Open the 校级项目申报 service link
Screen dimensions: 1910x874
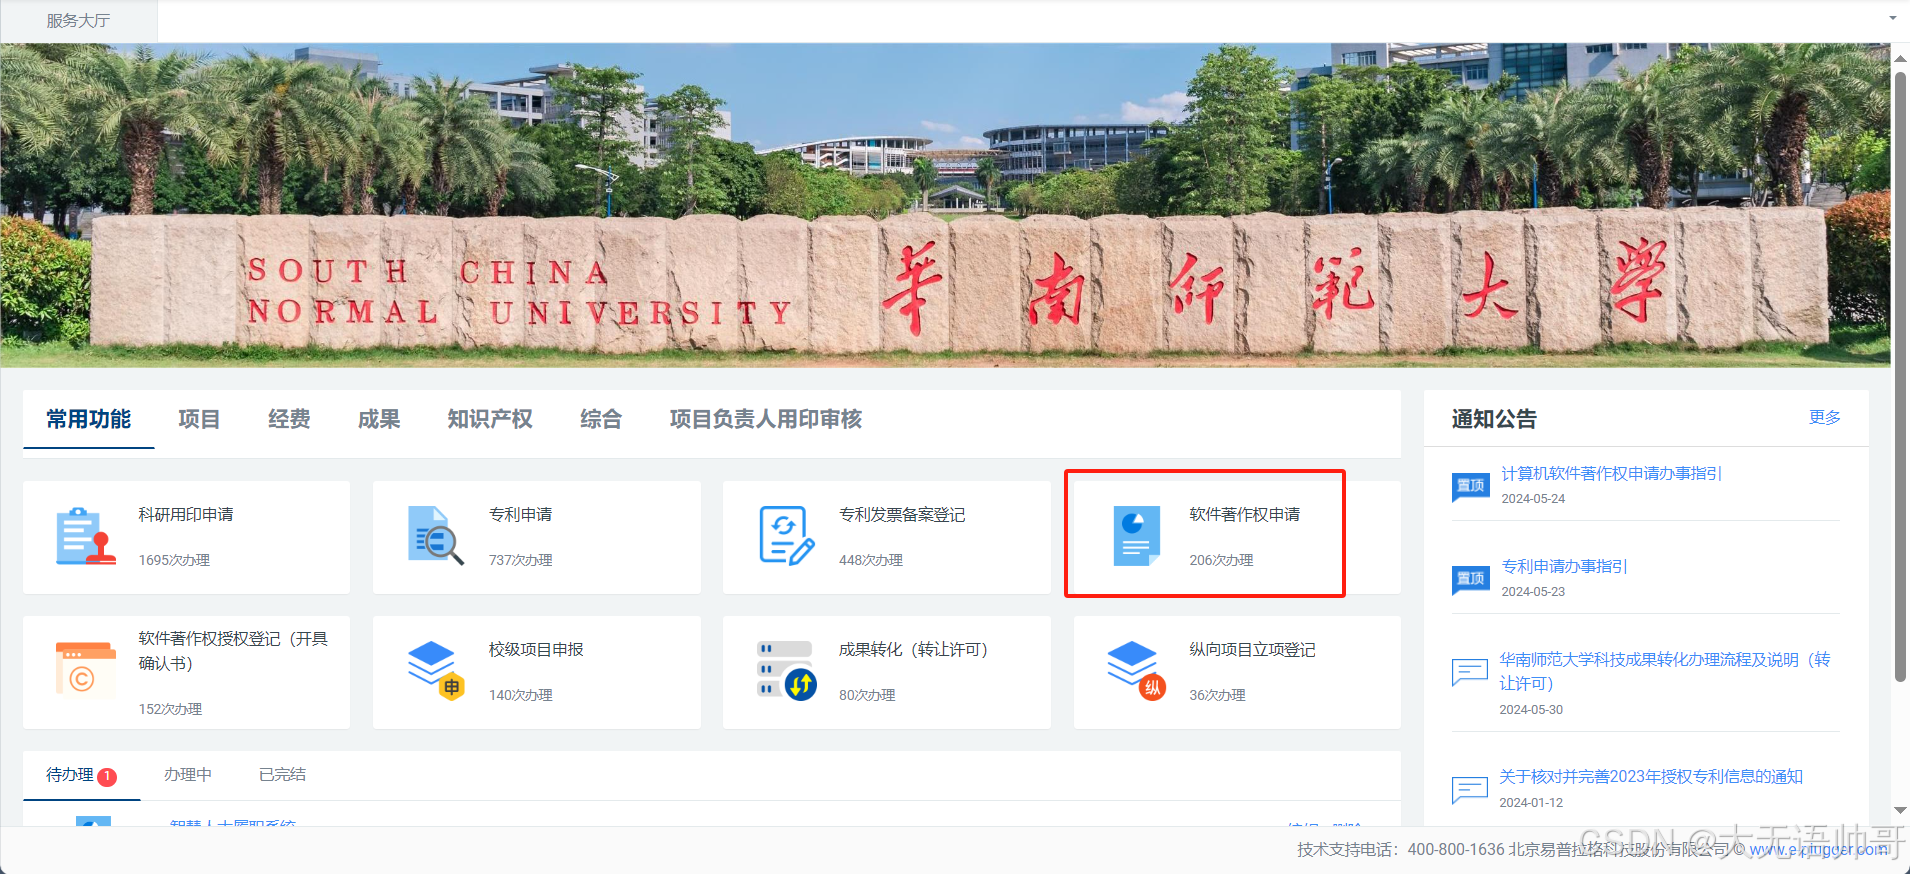tap(536, 649)
